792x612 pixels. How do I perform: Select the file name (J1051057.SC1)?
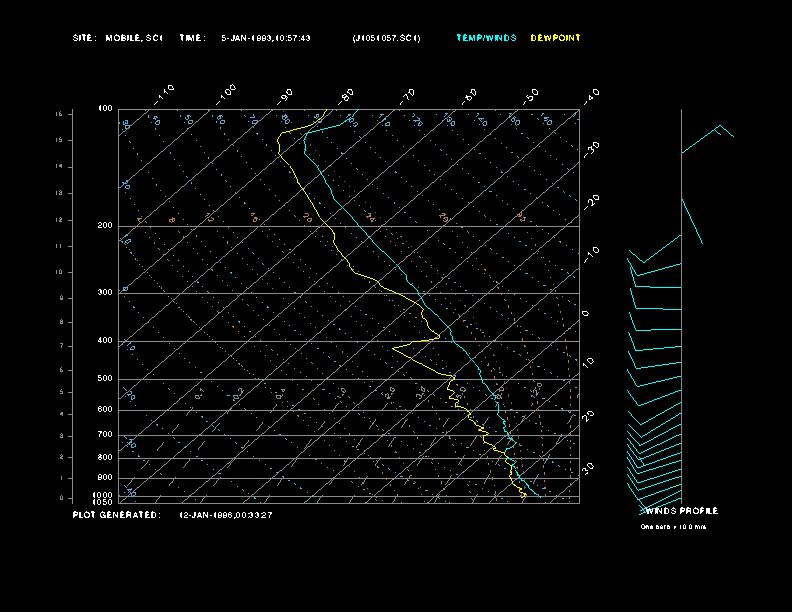pos(387,38)
